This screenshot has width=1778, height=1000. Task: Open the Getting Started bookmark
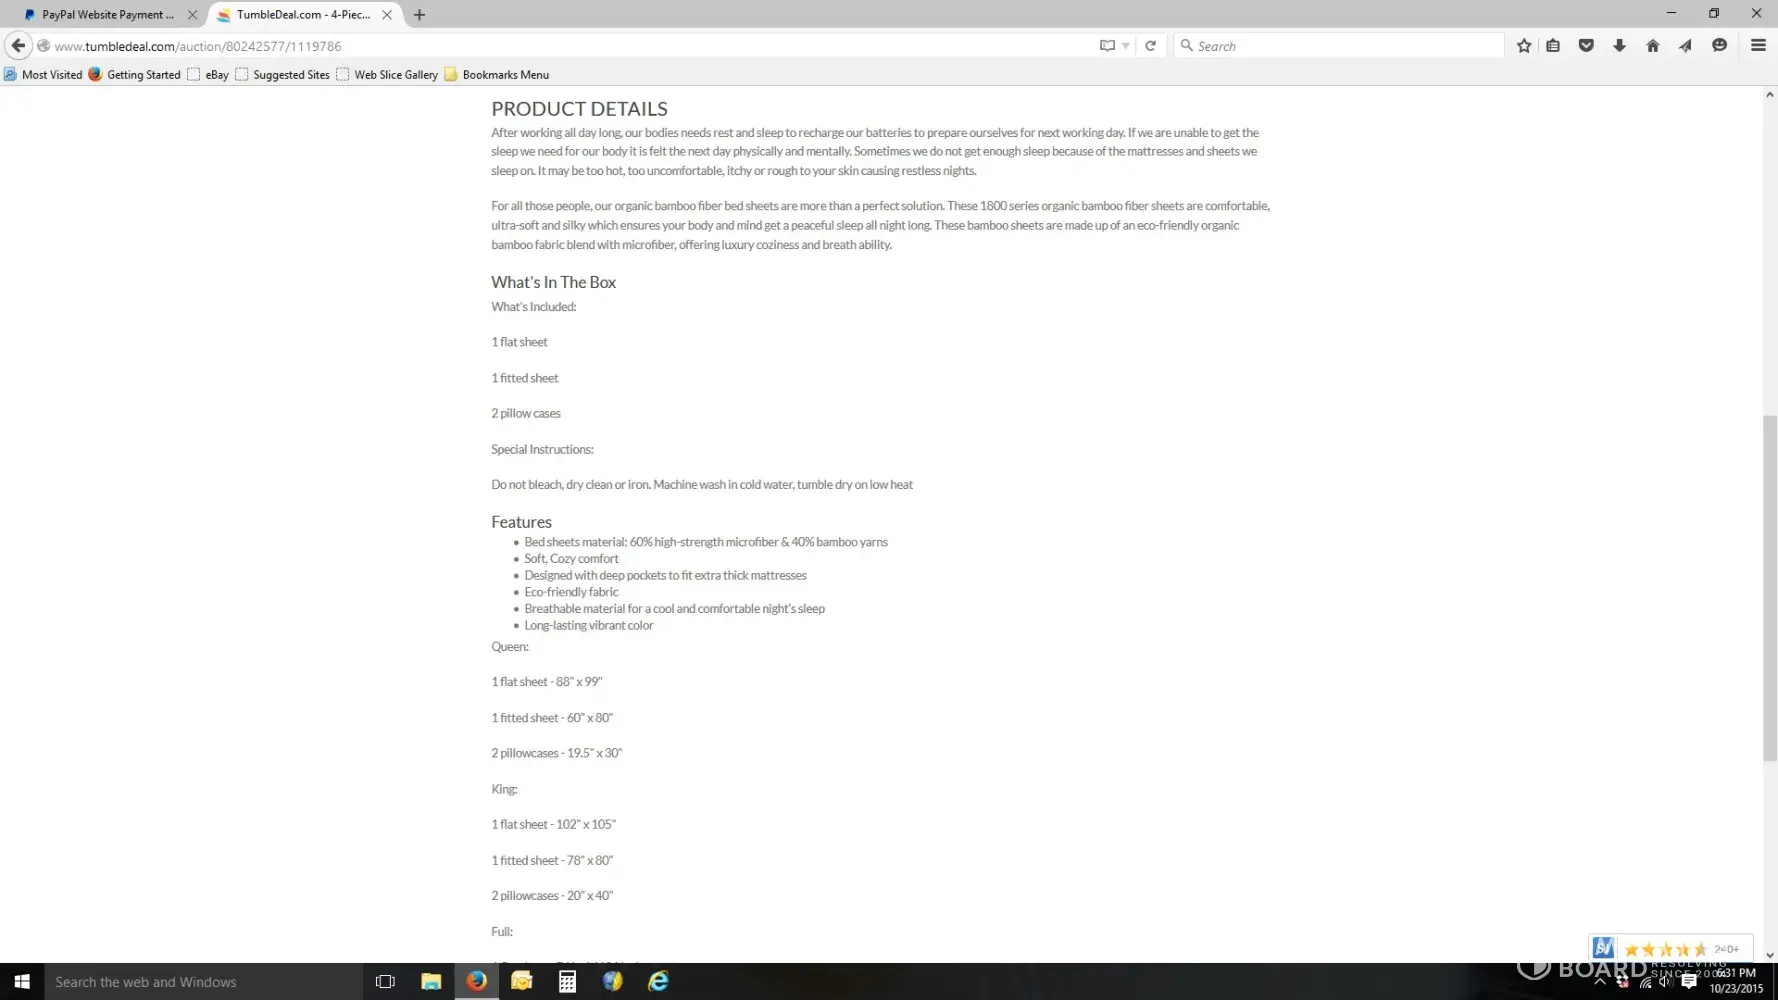tap(135, 75)
